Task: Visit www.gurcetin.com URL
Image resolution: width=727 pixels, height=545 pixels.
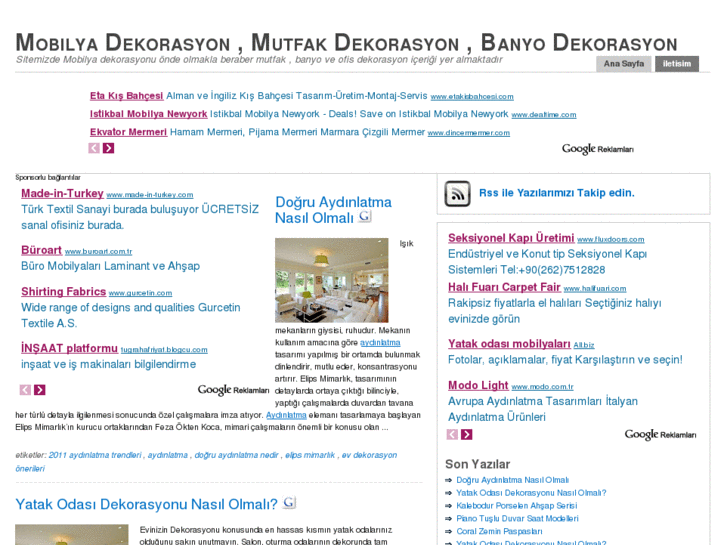Action: pos(140,293)
